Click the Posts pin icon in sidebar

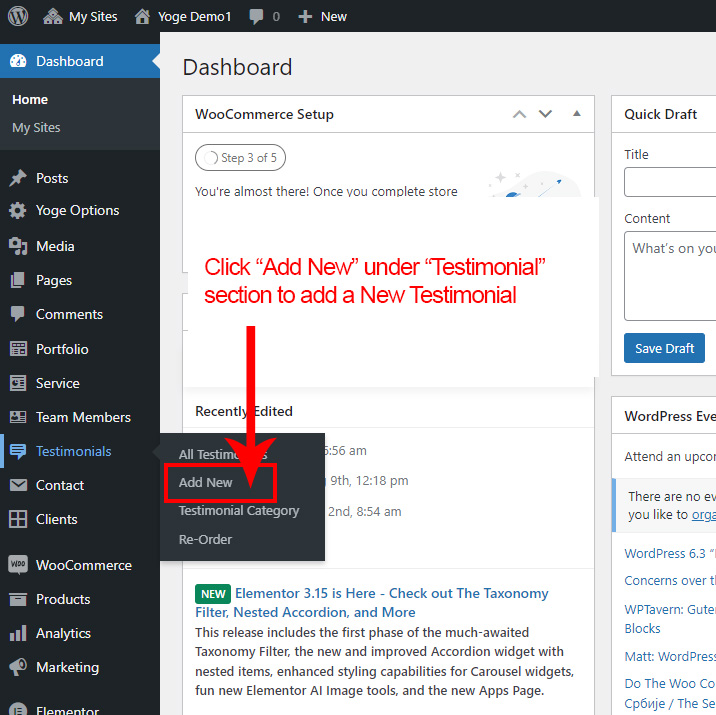tap(18, 178)
